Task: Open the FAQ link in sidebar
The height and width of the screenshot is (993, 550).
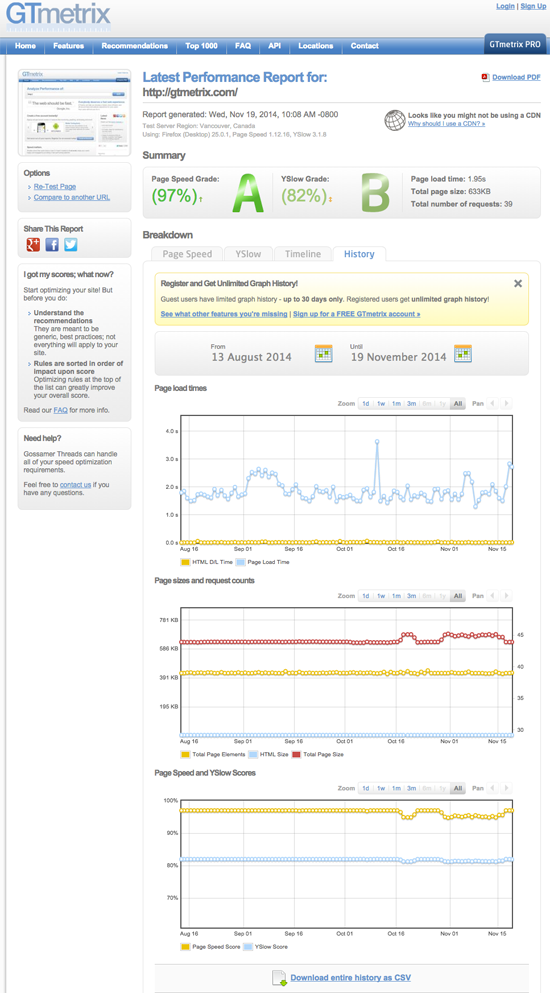Action: coord(60,410)
